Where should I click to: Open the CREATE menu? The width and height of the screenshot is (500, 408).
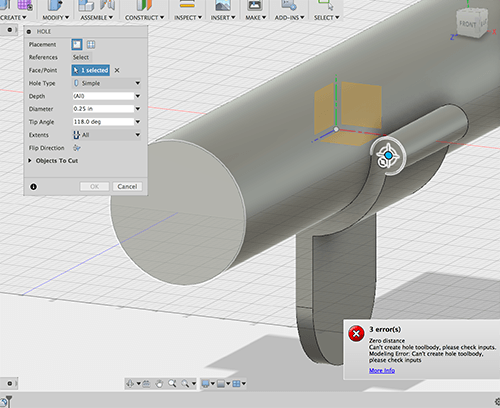13,17
